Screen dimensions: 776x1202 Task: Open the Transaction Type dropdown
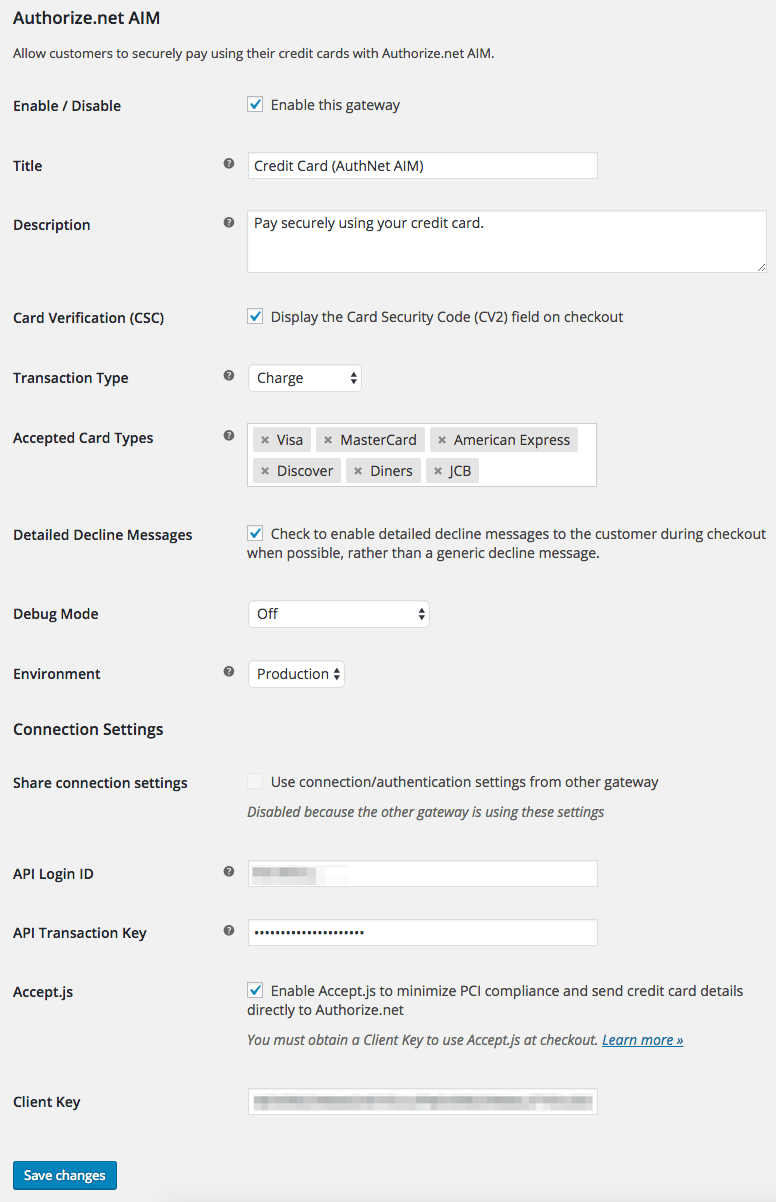[305, 377]
